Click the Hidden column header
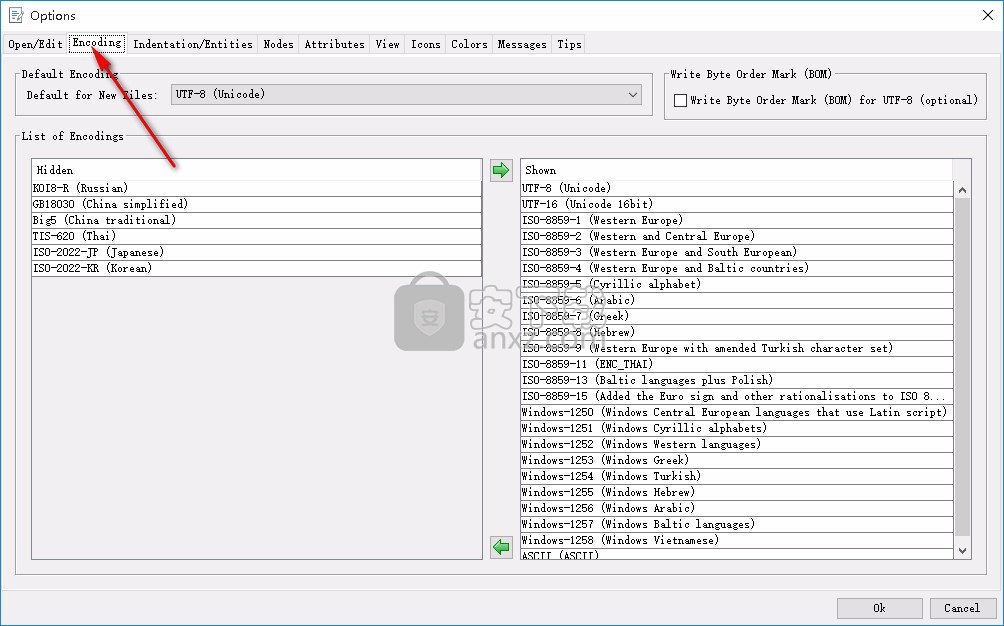 pos(256,170)
